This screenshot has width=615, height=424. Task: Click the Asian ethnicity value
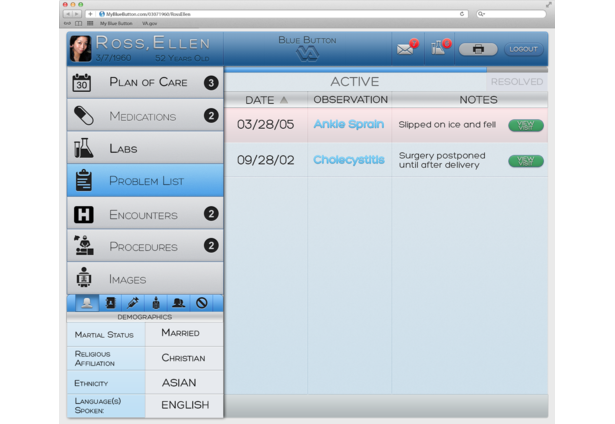pos(179,382)
